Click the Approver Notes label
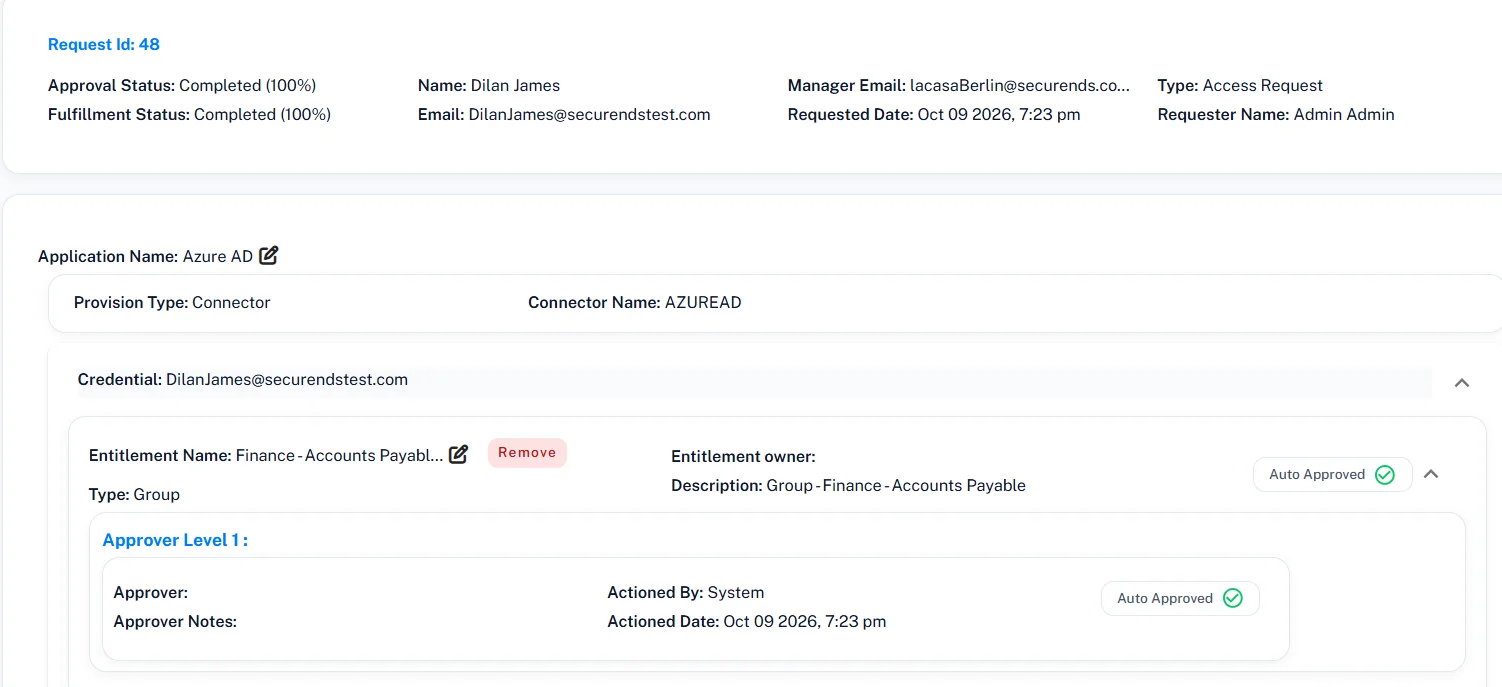1502x687 pixels. [175, 621]
